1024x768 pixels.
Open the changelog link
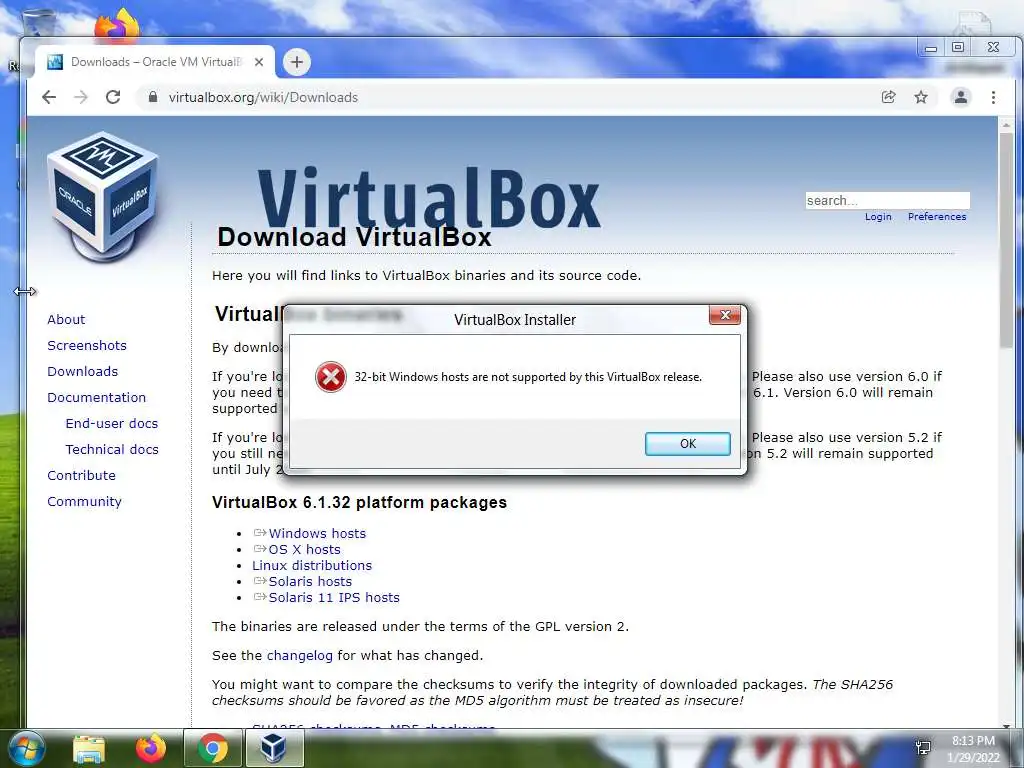pos(300,656)
